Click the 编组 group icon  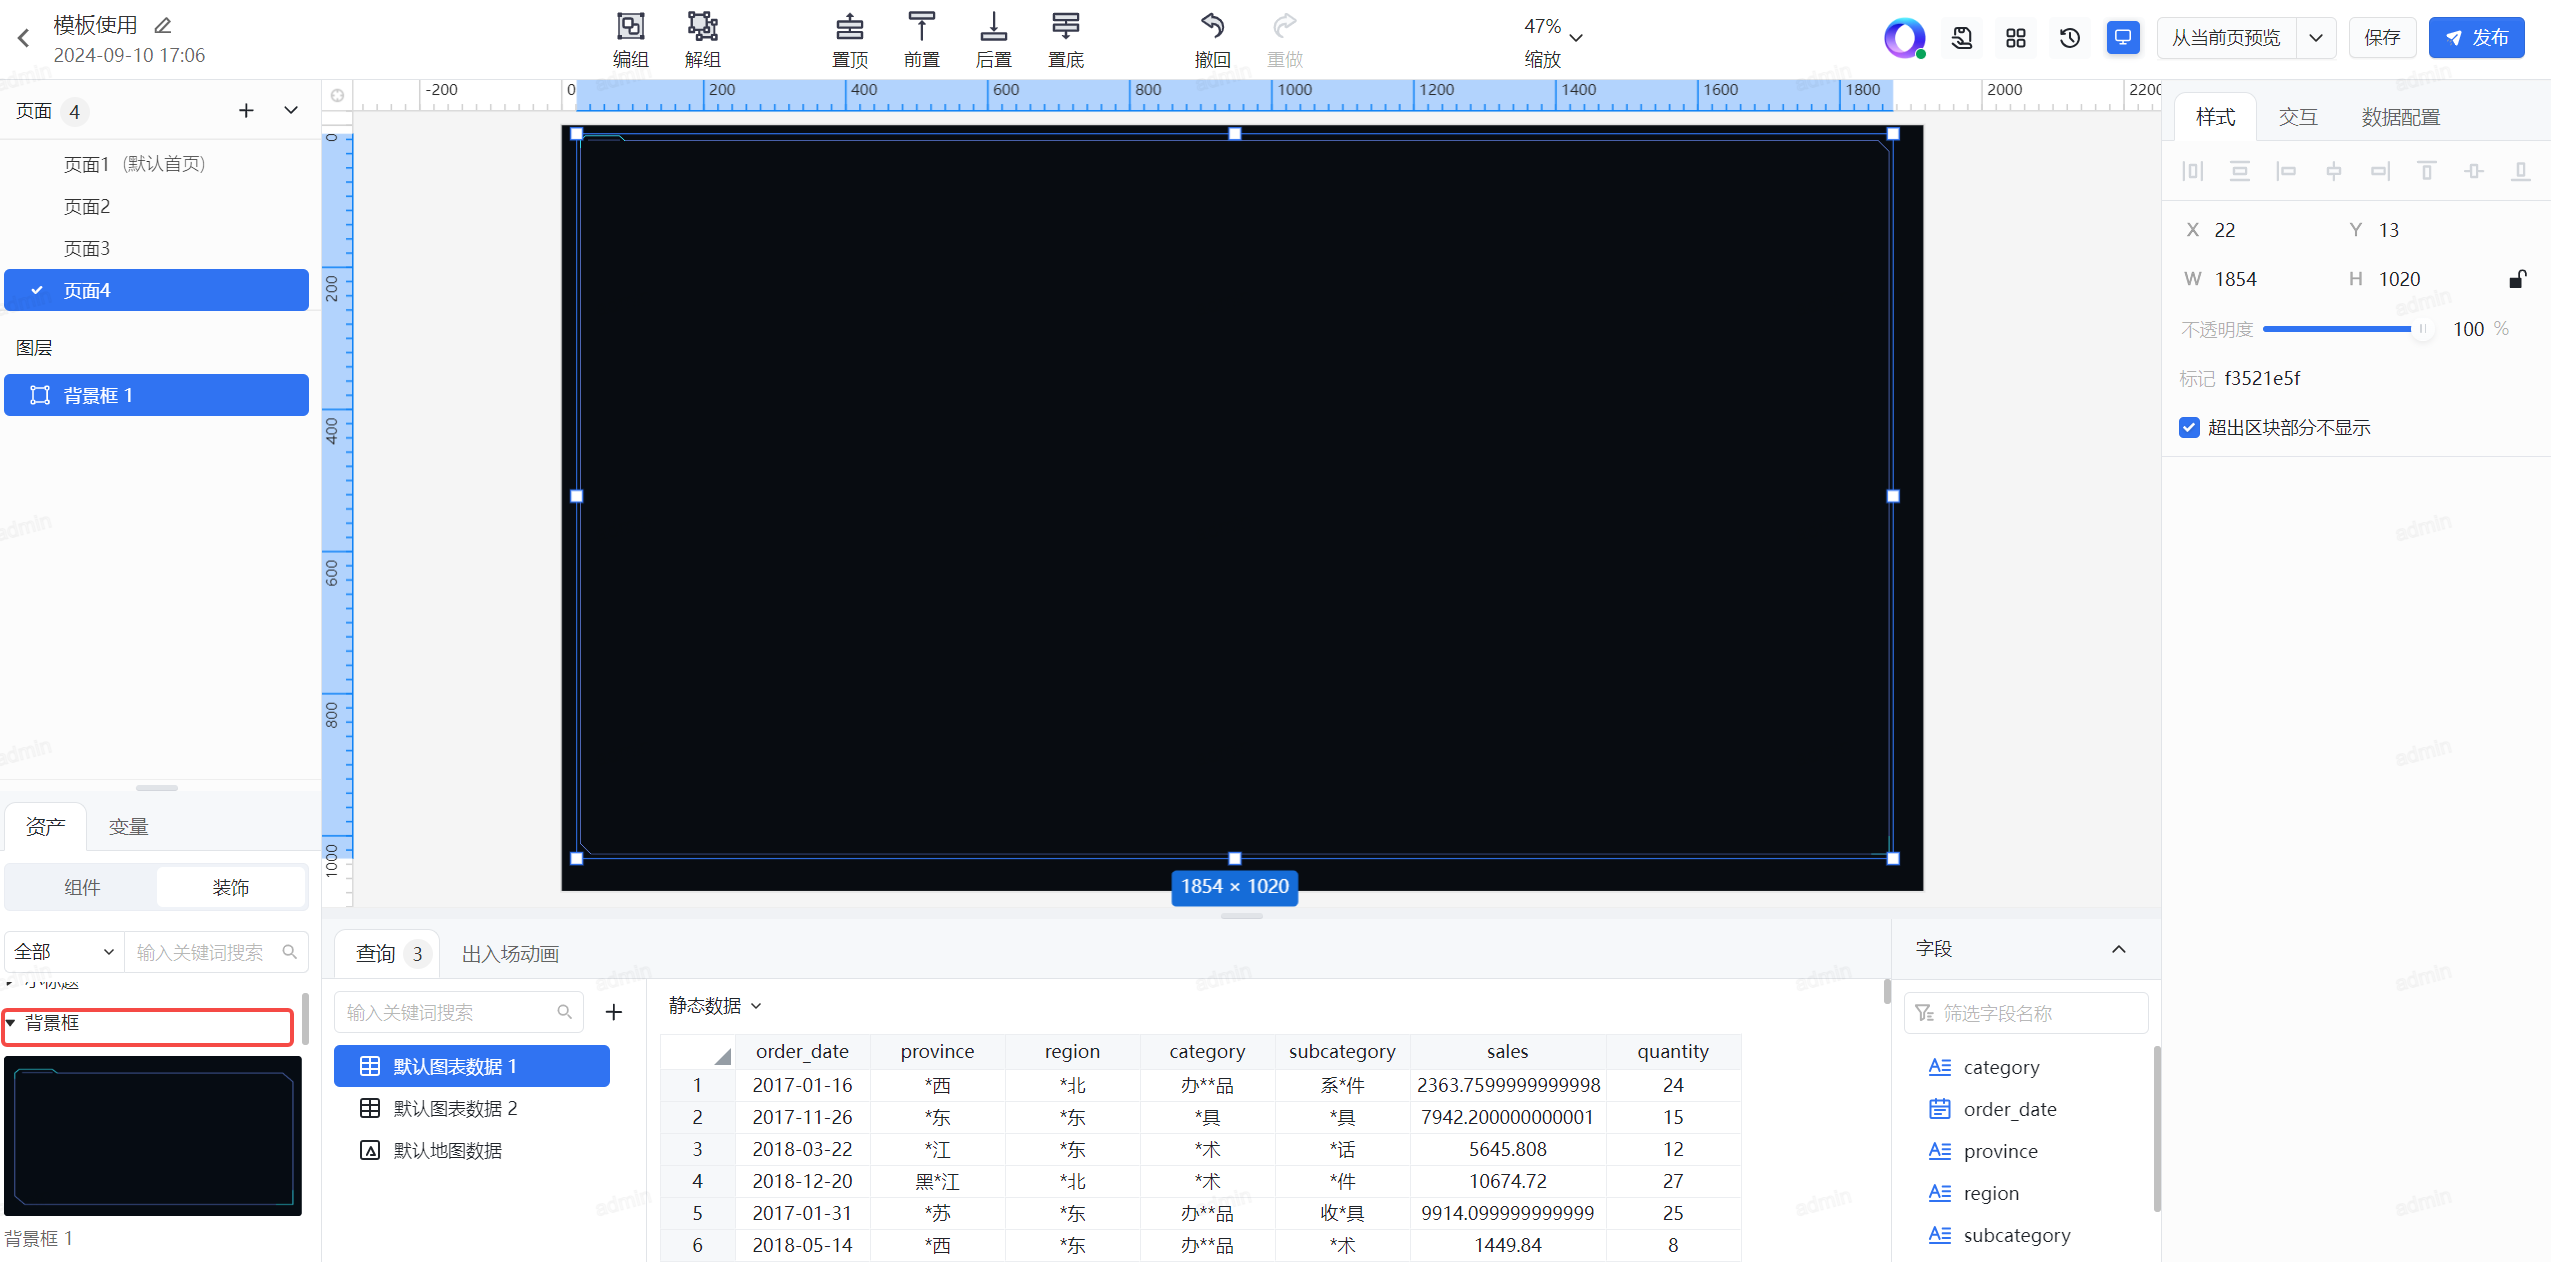(x=630, y=27)
